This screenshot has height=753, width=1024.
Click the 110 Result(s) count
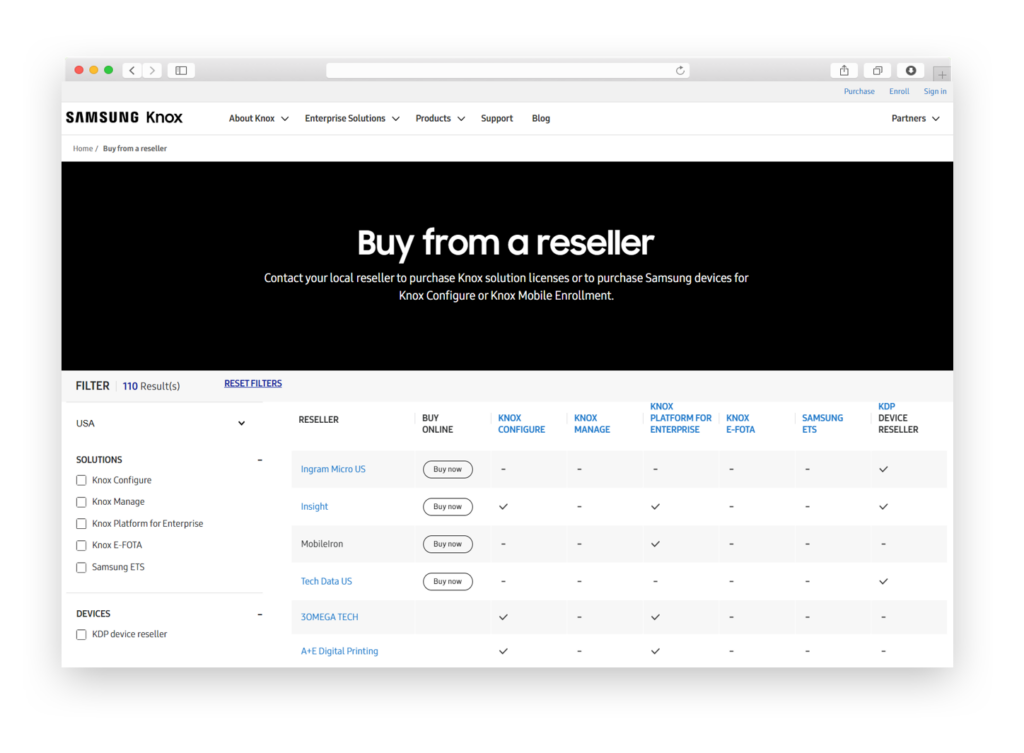[151, 386]
